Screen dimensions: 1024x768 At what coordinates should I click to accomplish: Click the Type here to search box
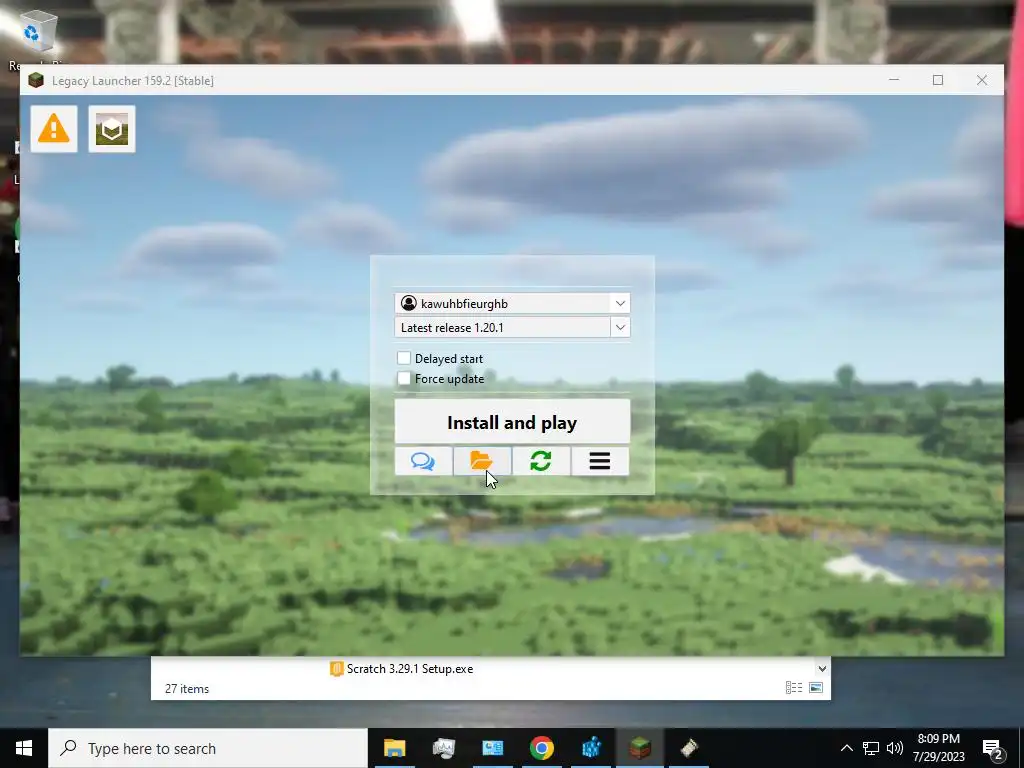(x=208, y=748)
